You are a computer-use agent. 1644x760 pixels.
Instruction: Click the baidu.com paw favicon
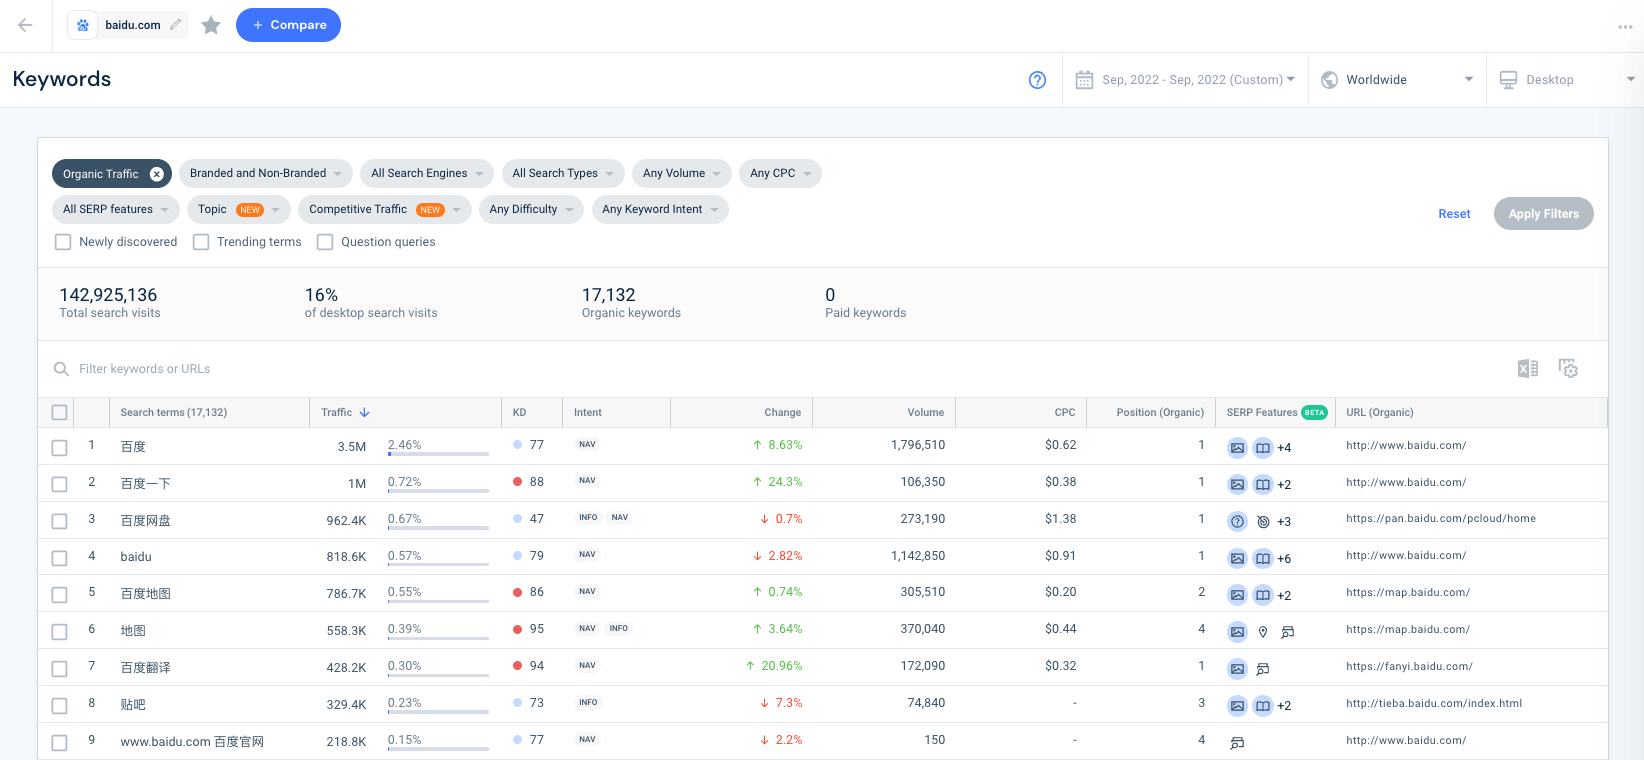click(83, 25)
